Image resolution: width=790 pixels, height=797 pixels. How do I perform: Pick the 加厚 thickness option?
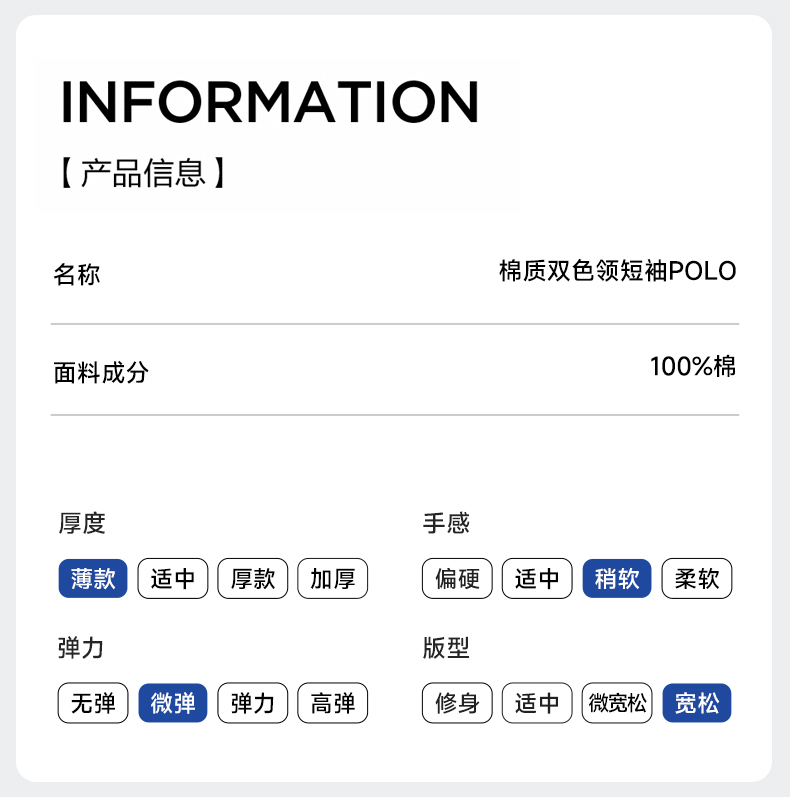(333, 578)
